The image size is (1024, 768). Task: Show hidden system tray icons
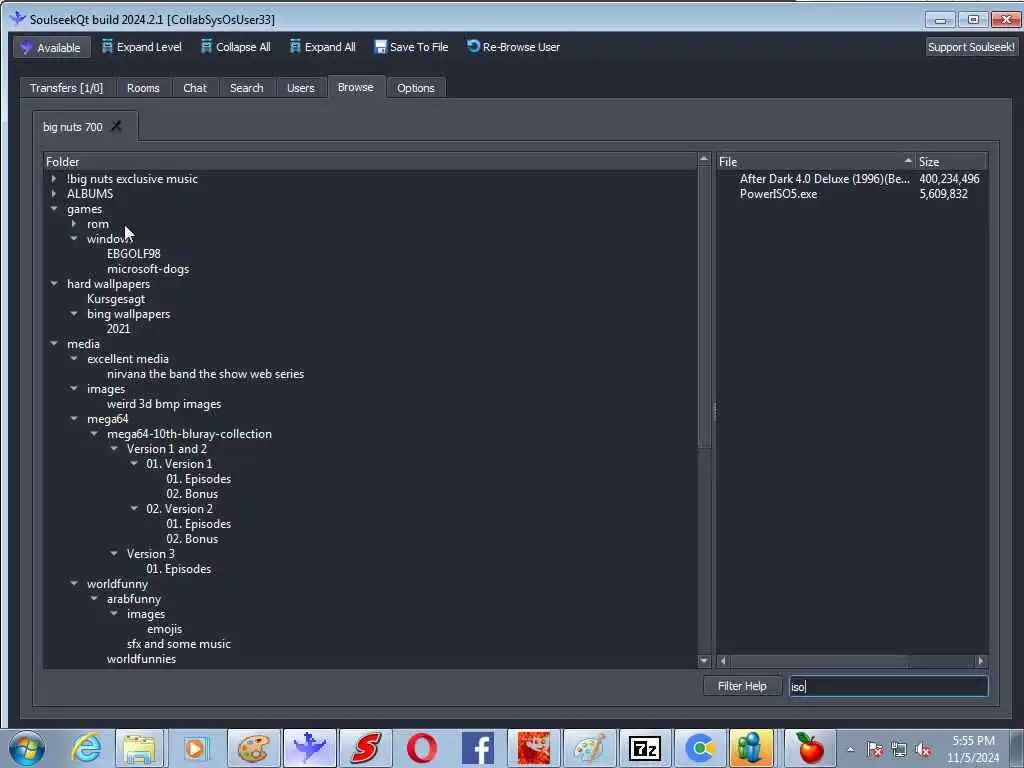[x=850, y=750]
